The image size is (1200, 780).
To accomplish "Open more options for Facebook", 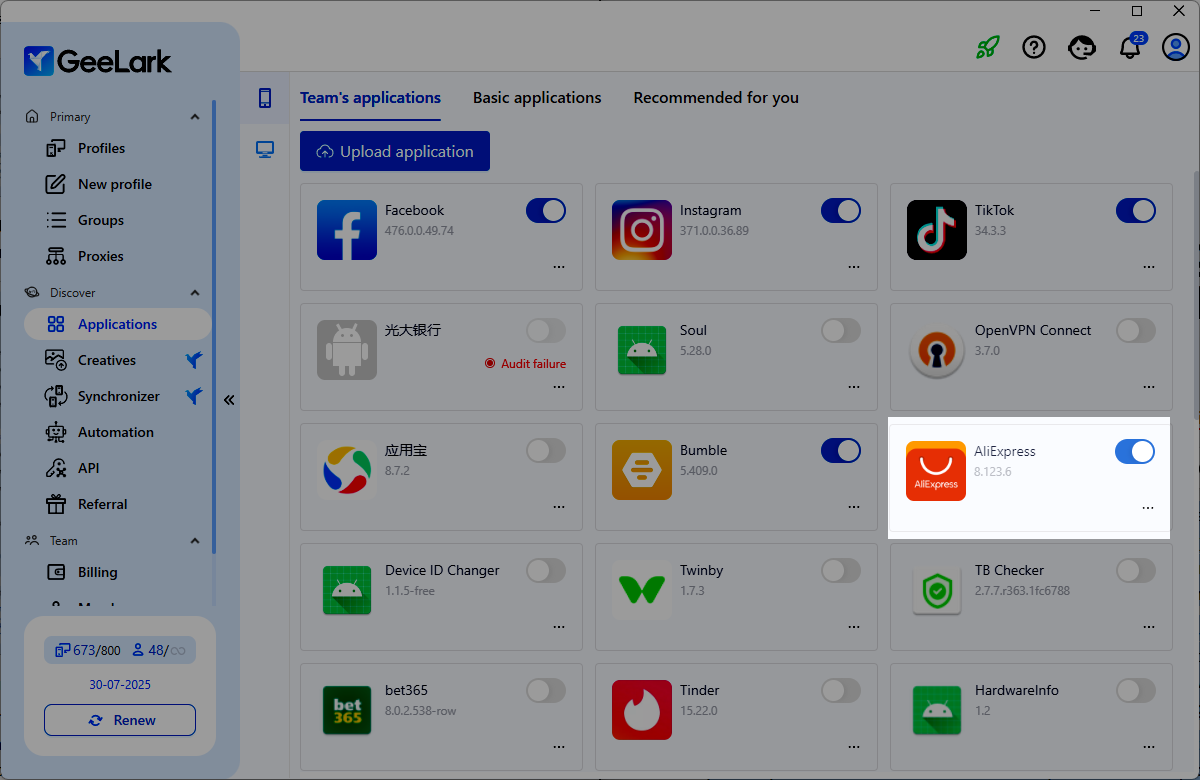I will pos(559,267).
